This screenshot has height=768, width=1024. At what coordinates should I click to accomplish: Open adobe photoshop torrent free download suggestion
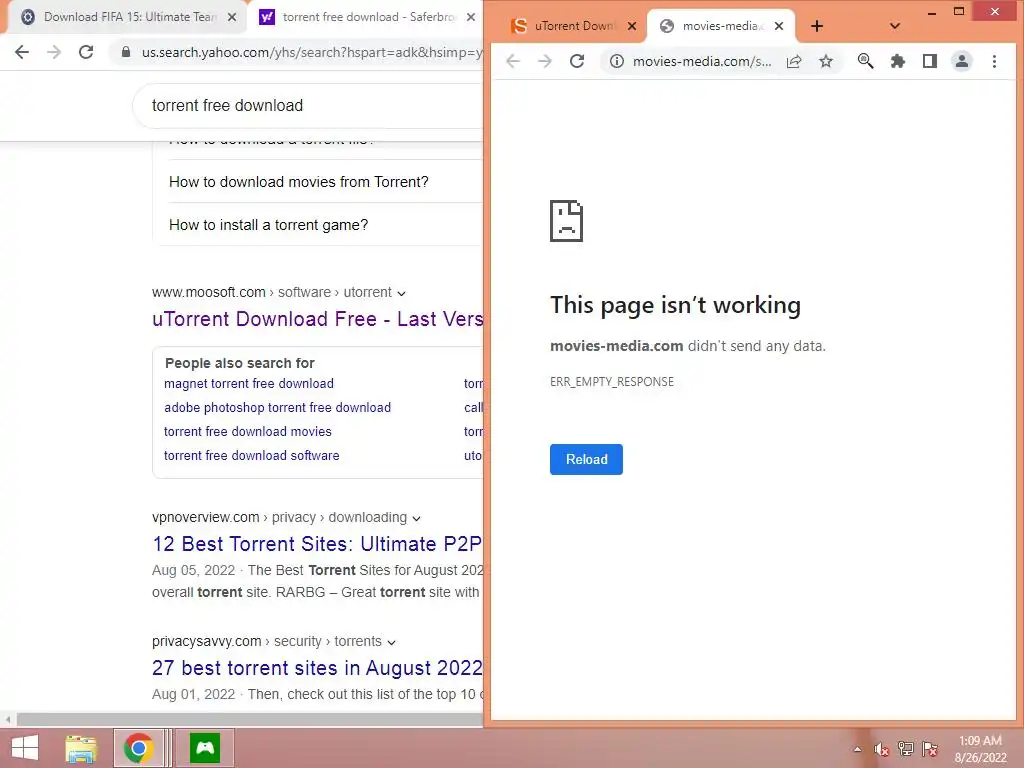point(277,408)
